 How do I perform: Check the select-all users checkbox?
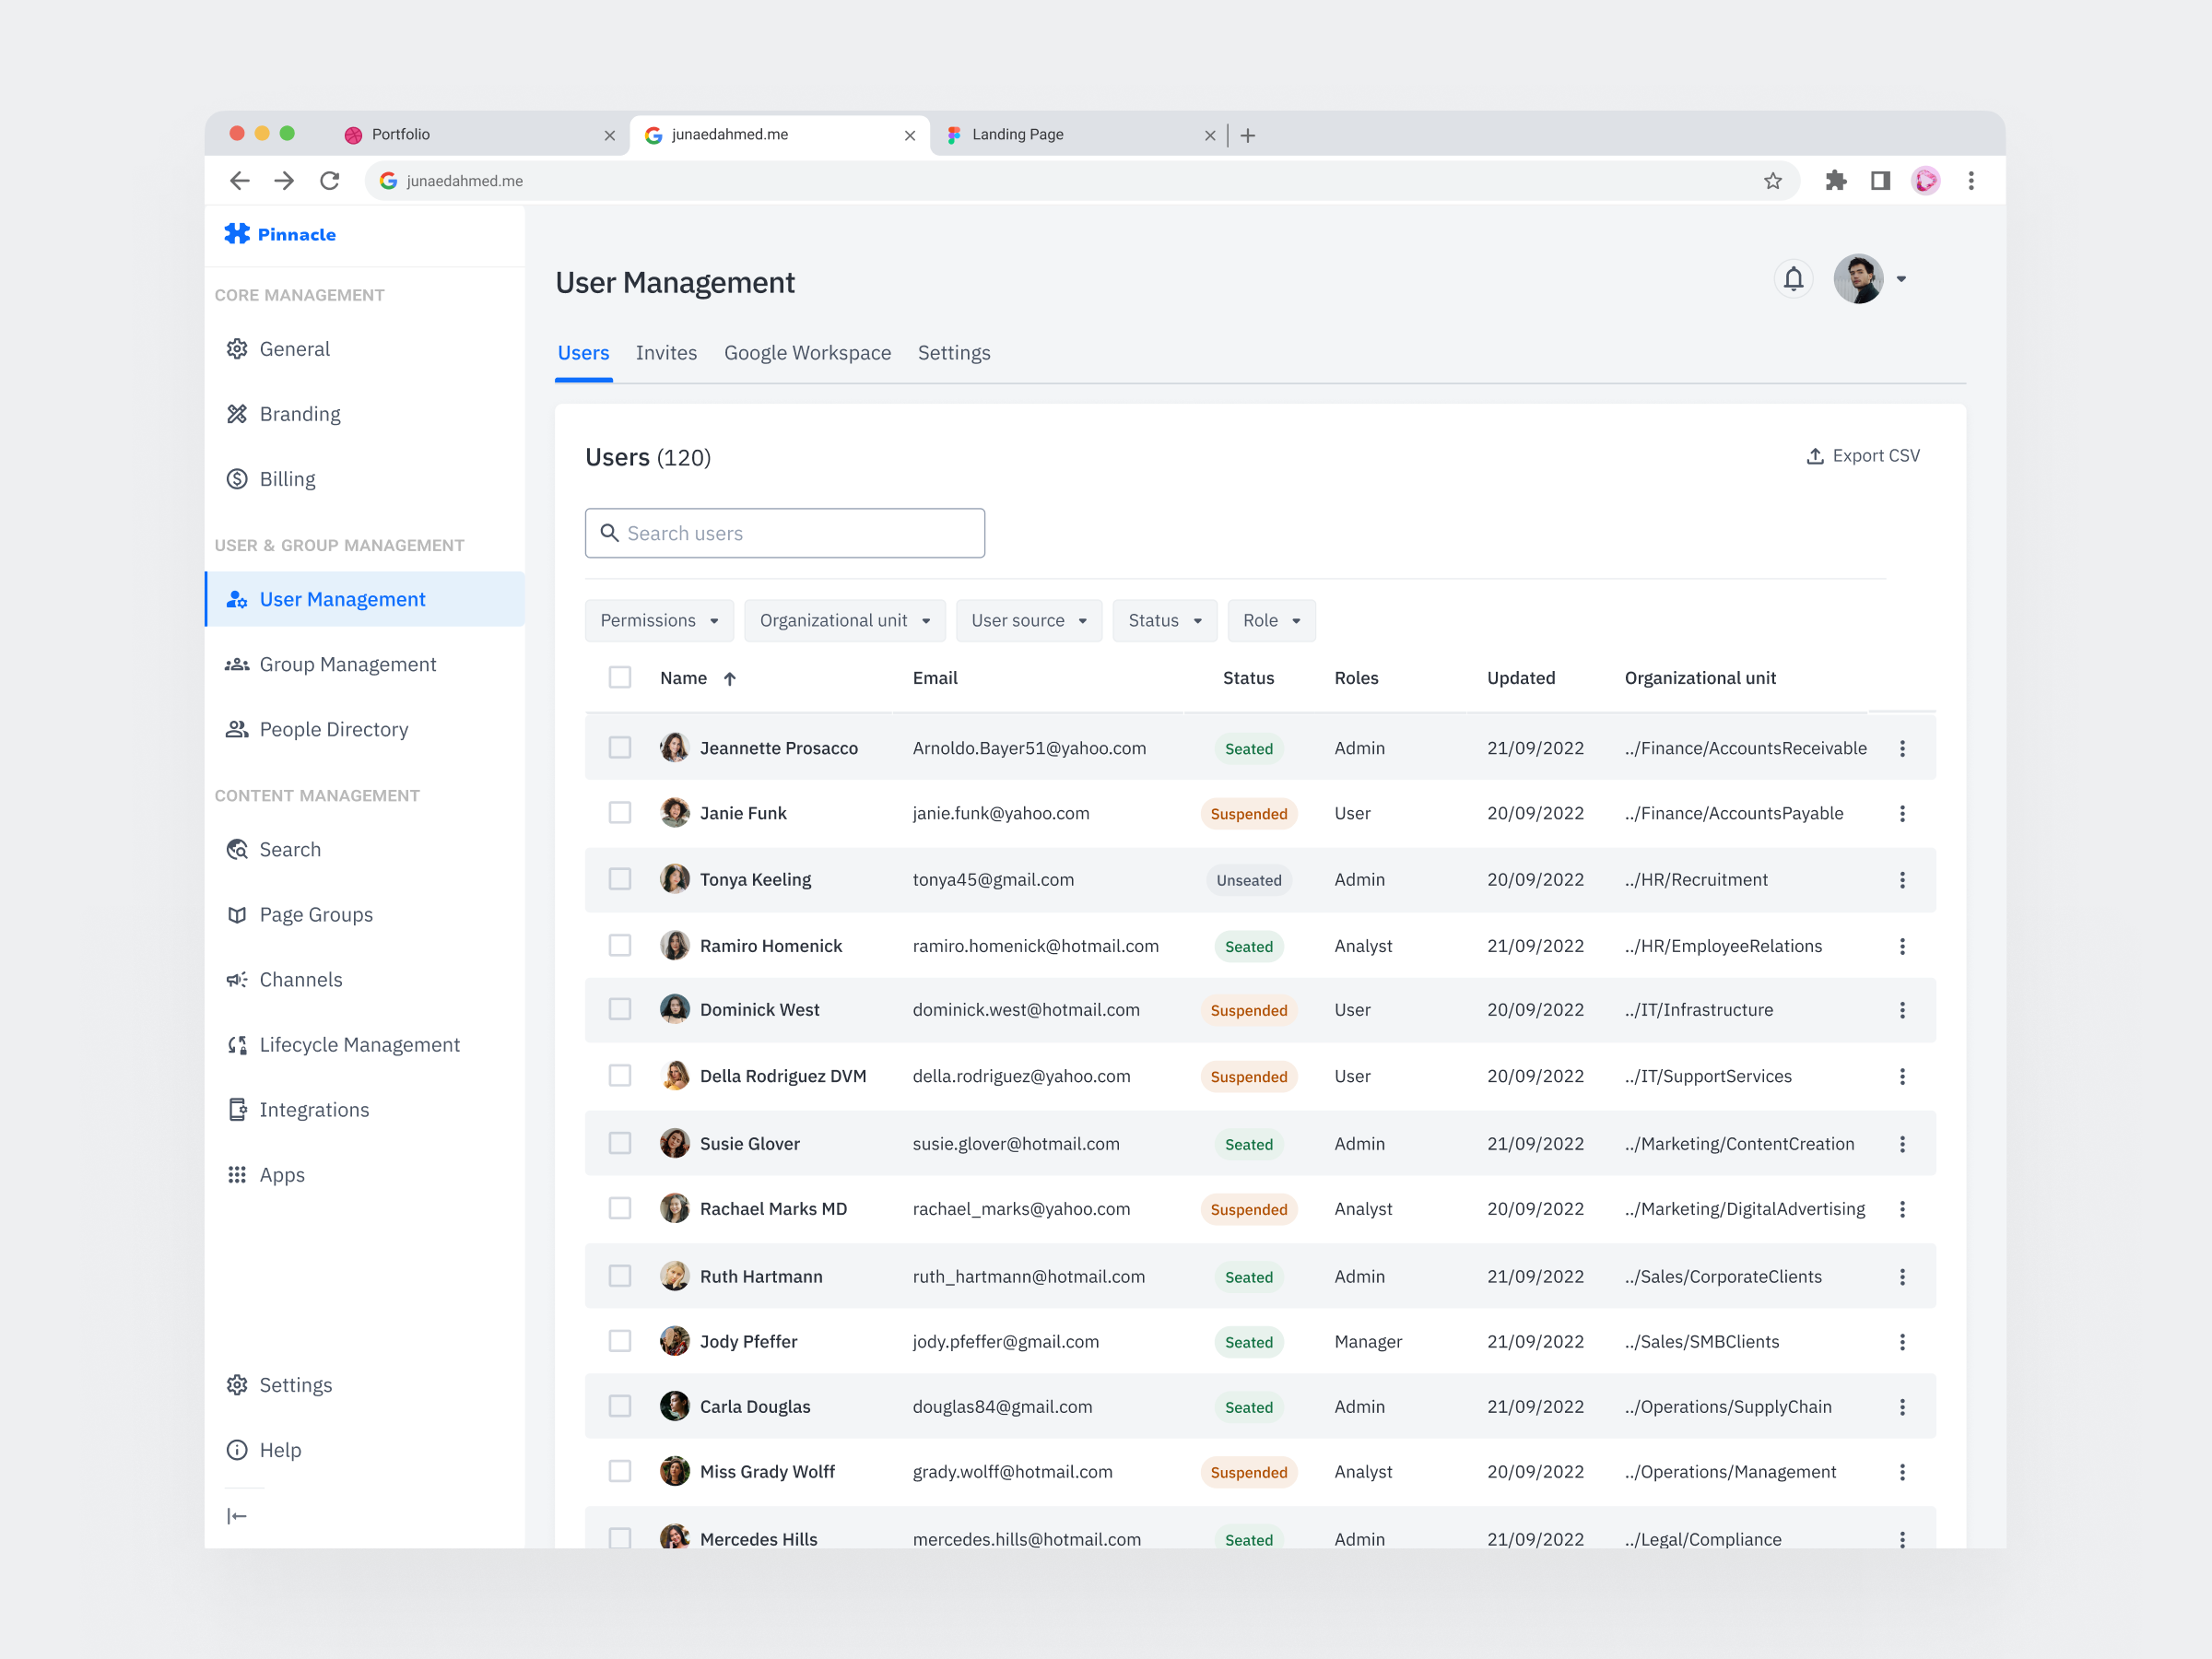click(619, 677)
